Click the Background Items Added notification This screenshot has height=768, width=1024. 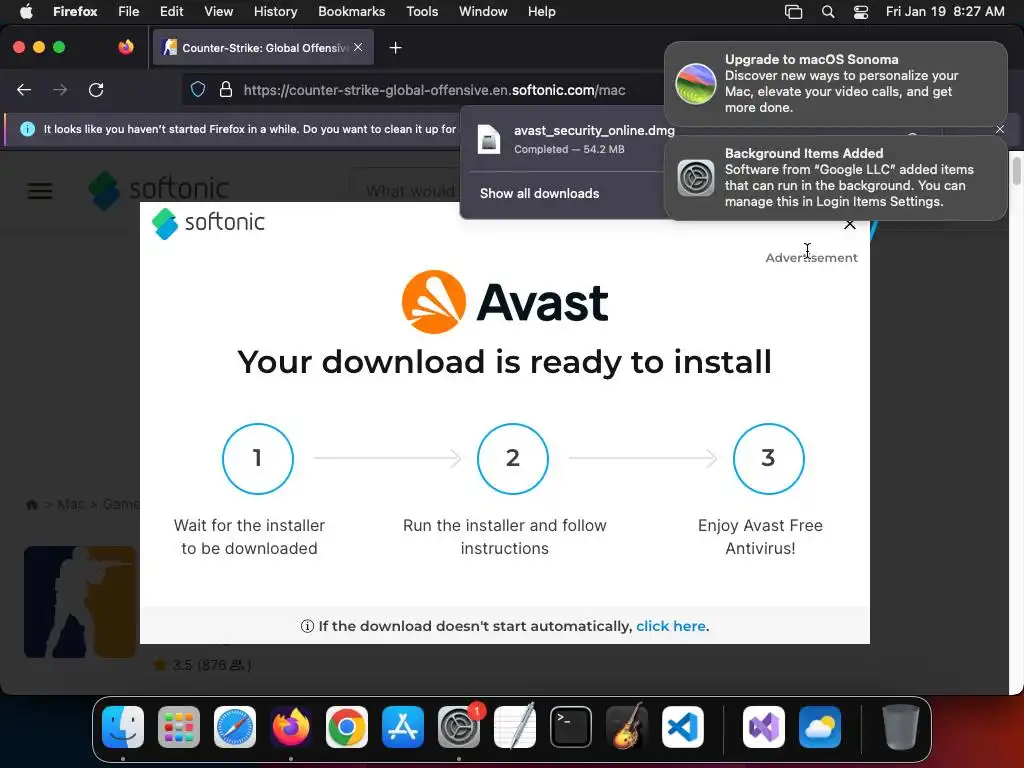click(x=835, y=178)
